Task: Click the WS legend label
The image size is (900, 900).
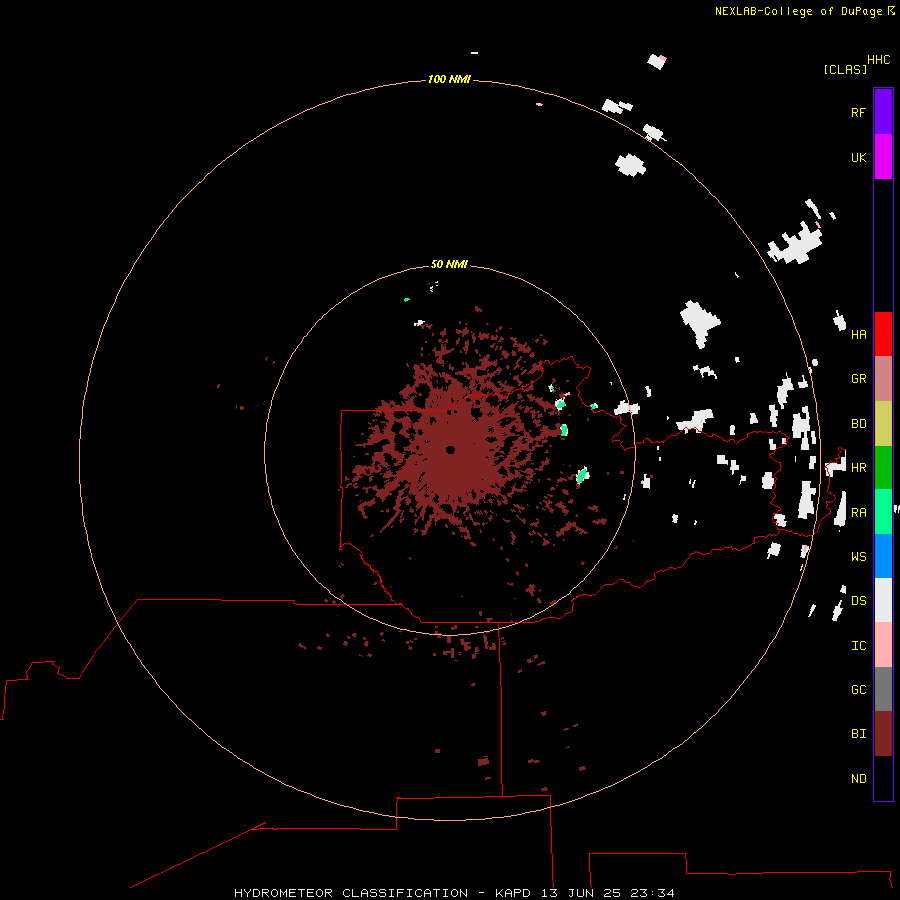Action: click(x=859, y=557)
